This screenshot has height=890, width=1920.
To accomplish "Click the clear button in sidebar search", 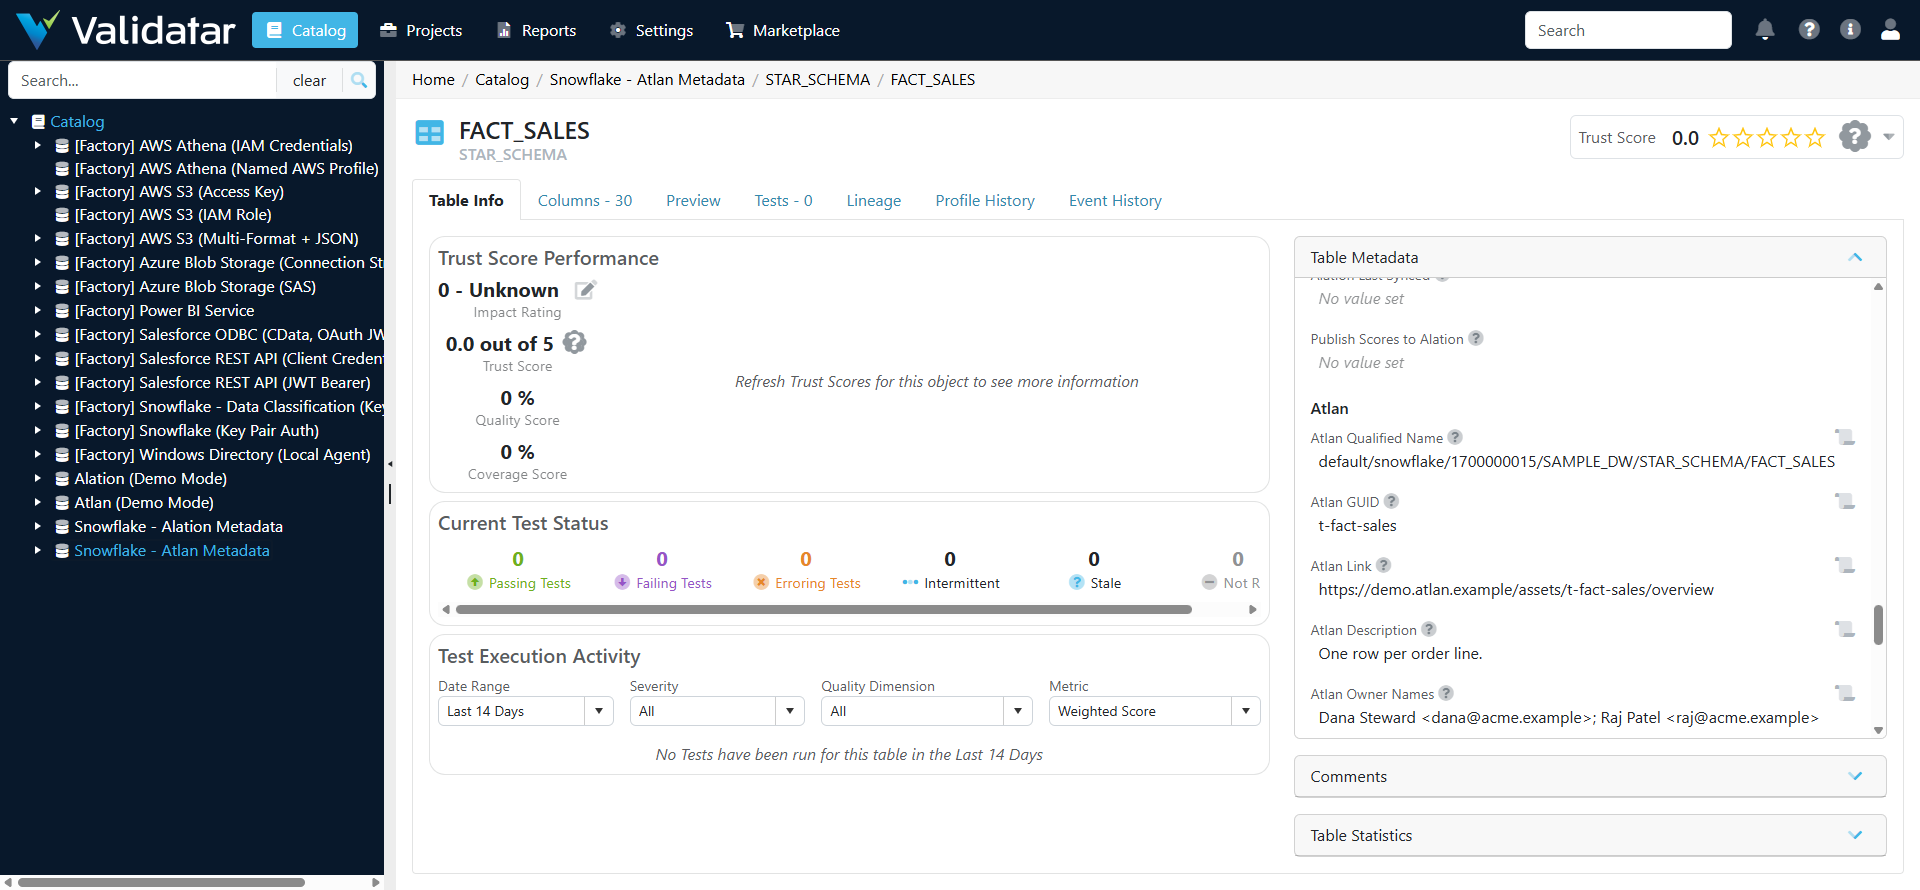I will (x=309, y=80).
